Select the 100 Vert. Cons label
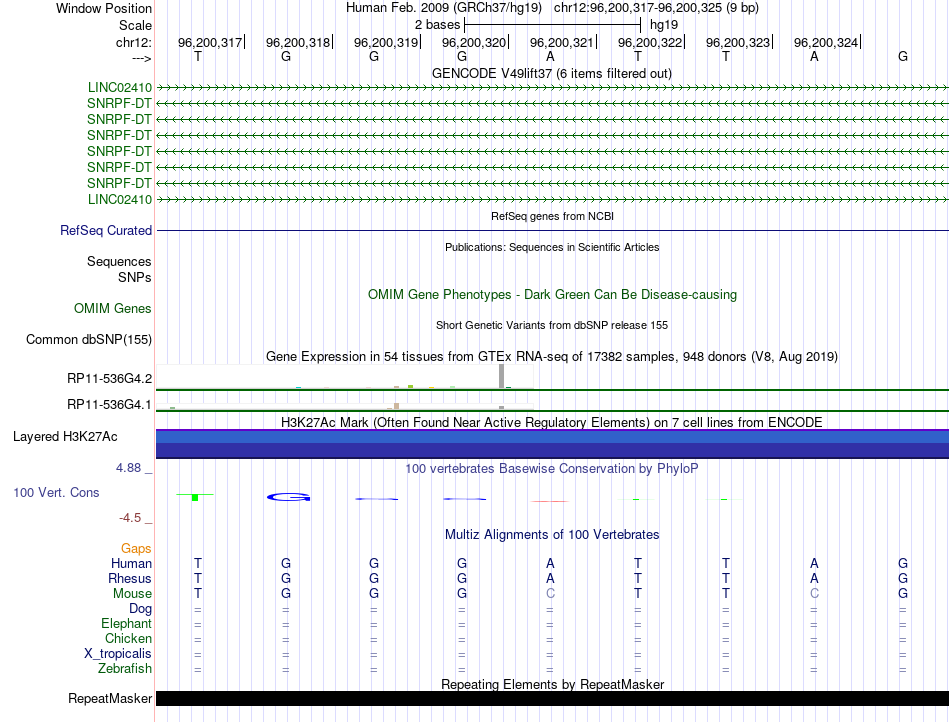The image size is (950, 722). (56, 492)
